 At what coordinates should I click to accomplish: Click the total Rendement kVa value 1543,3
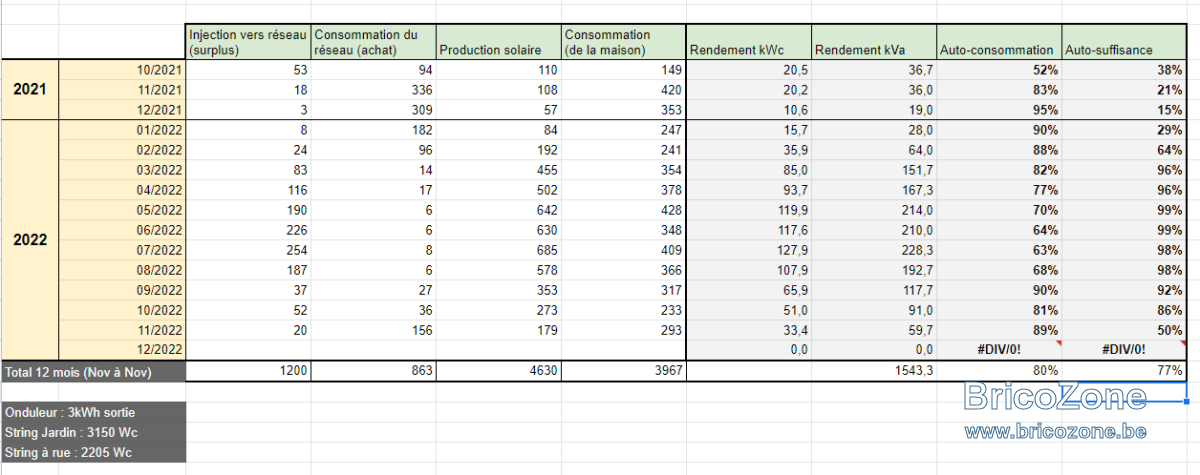874,371
